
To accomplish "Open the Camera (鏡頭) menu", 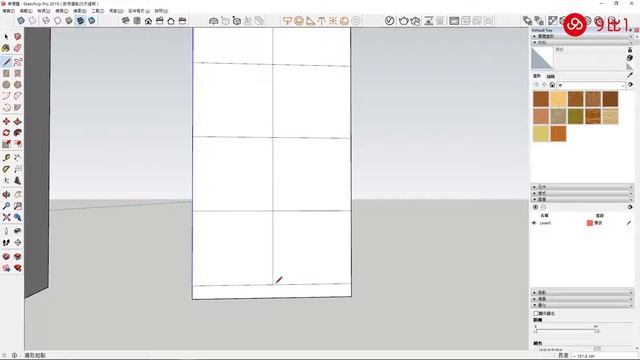I will tap(62, 11).
